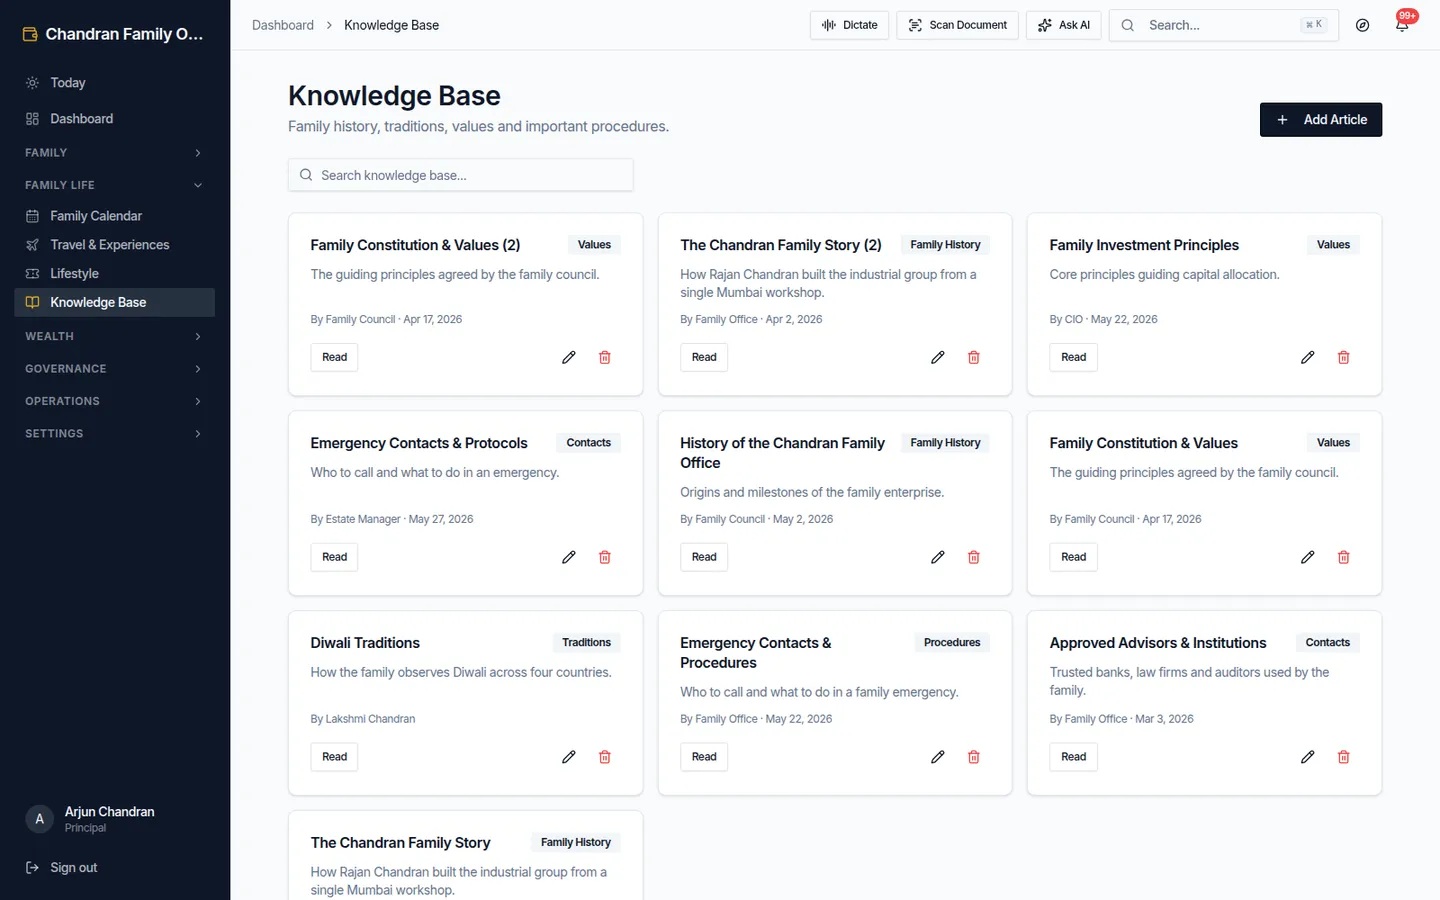This screenshot has width=1440, height=900.
Task: Open Travel & Experiences in sidebar
Action: coord(115,245)
